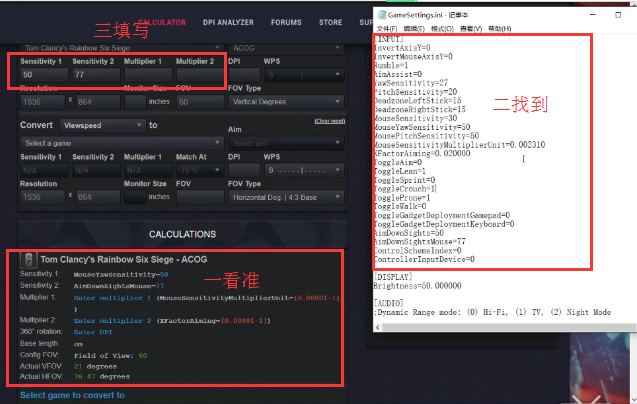Open Notepad's 查看(V) menu
Screen dimensions: 637x404
click(x=471, y=28)
